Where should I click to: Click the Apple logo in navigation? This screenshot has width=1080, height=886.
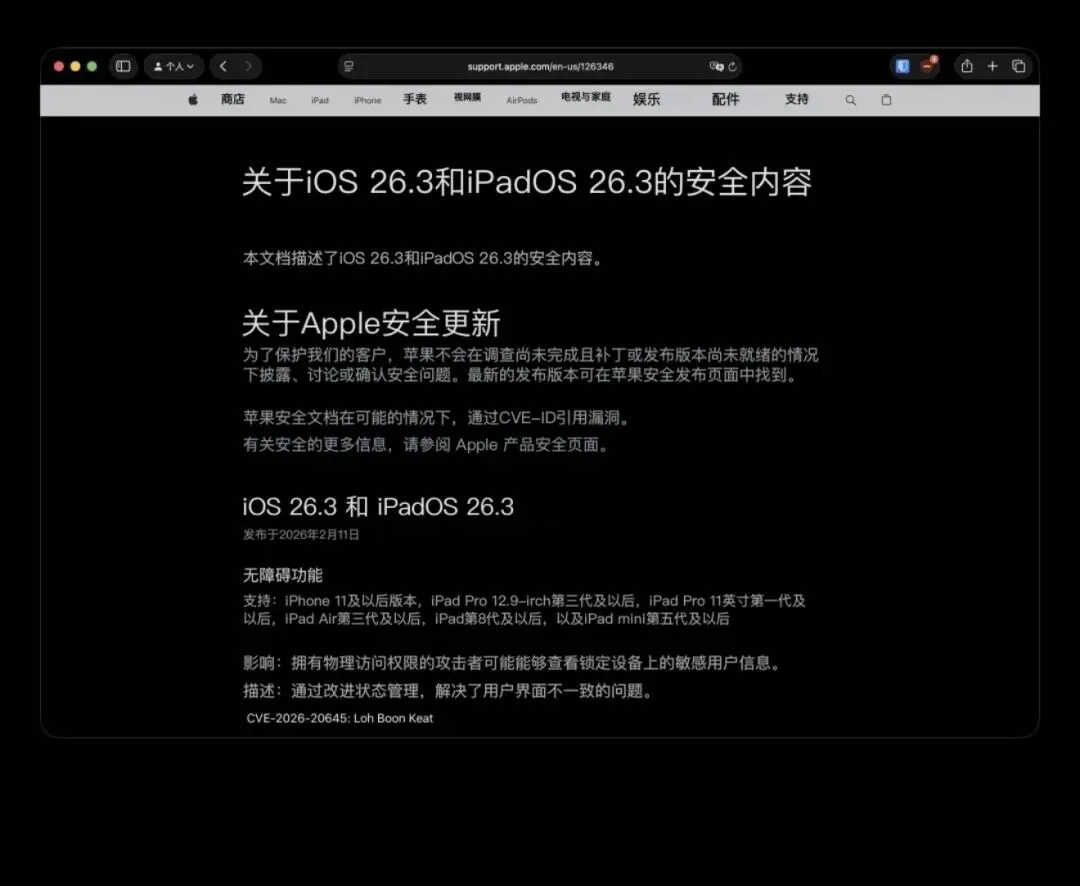click(193, 100)
